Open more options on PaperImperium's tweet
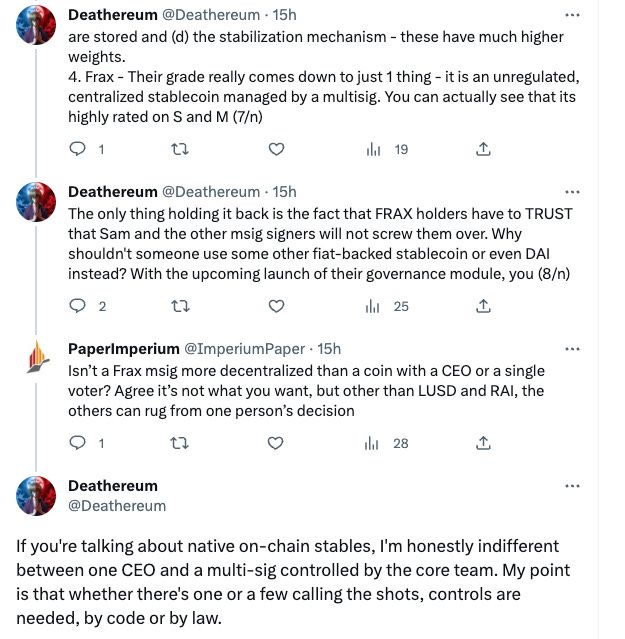 (x=572, y=349)
